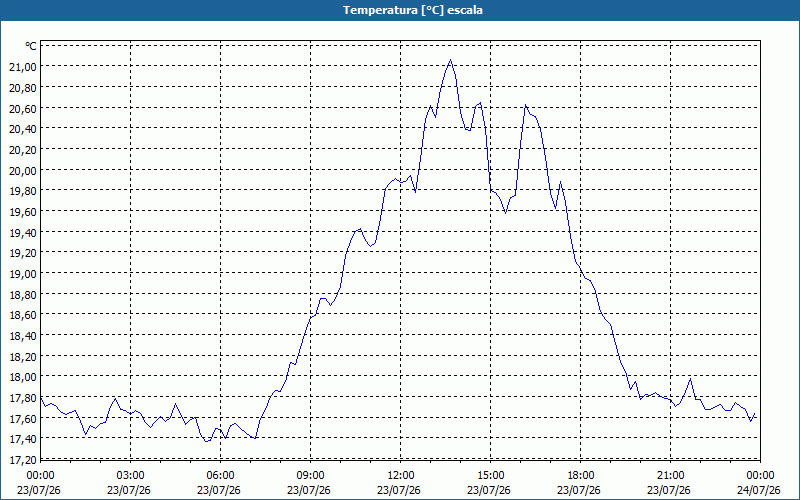The image size is (800, 500).
Task: Click the 19,40 temperature label
Action: (x=23, y=233)
